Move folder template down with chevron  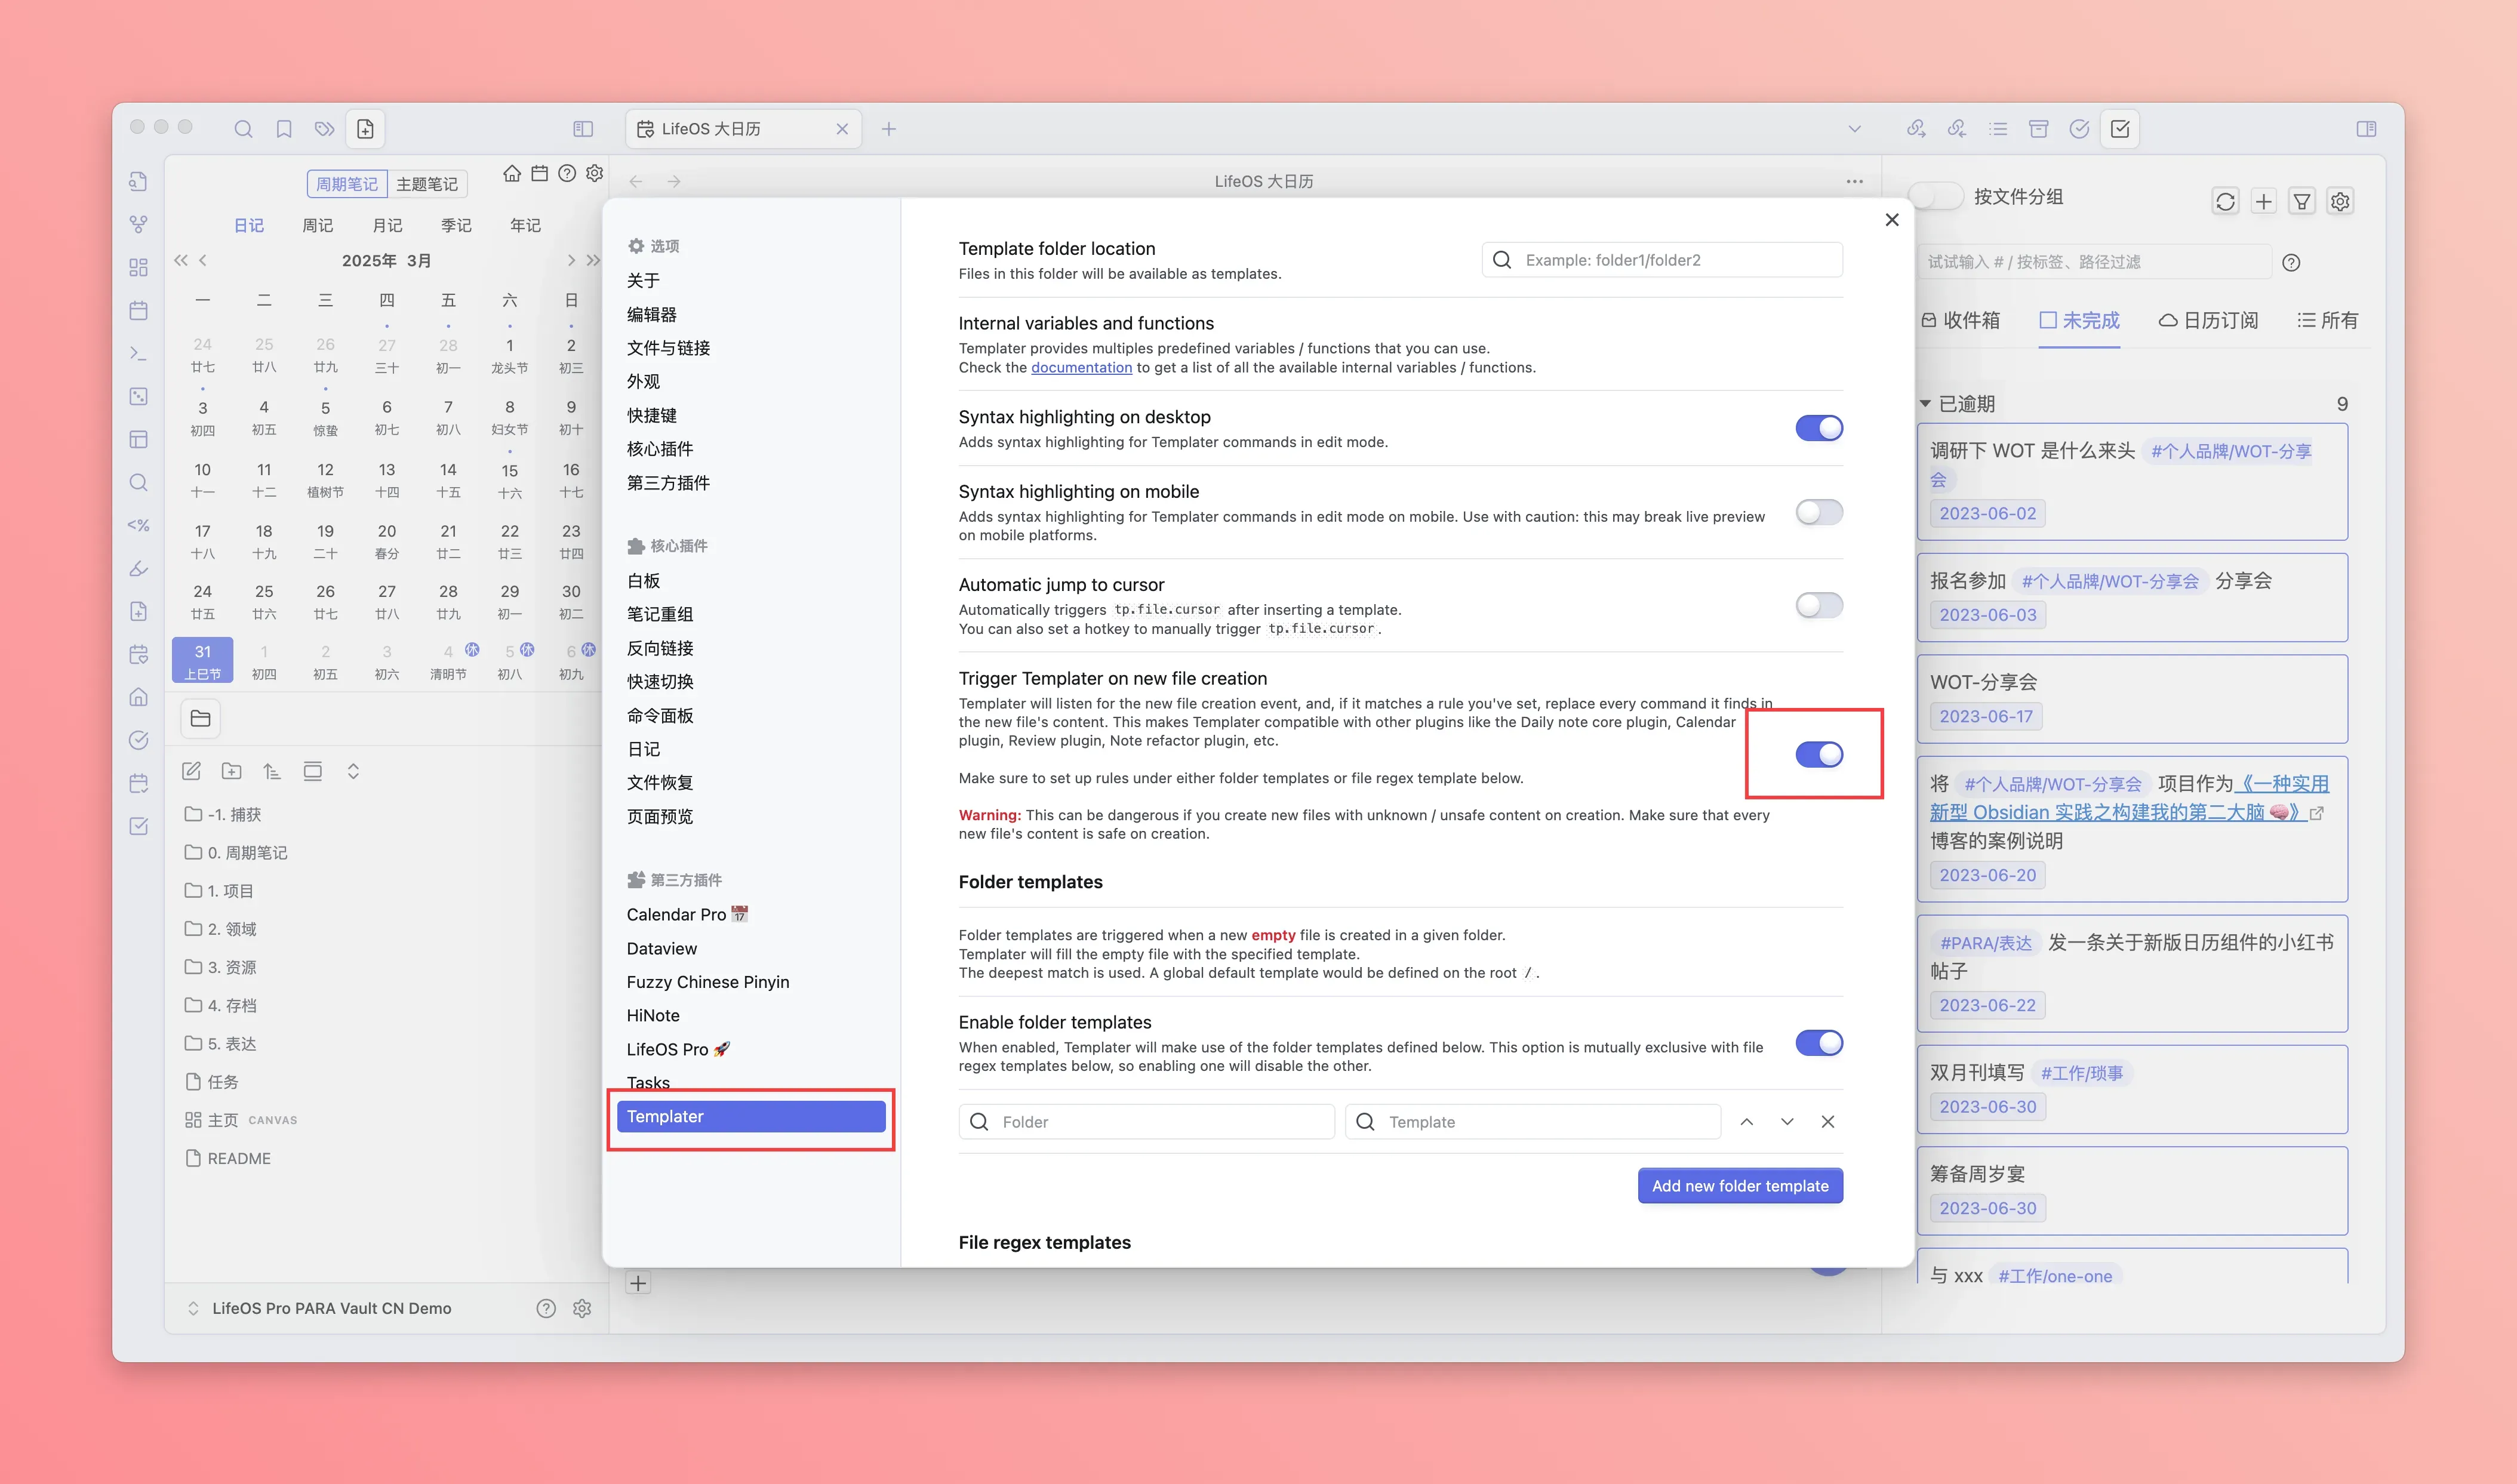(x=1787, y=1122)
